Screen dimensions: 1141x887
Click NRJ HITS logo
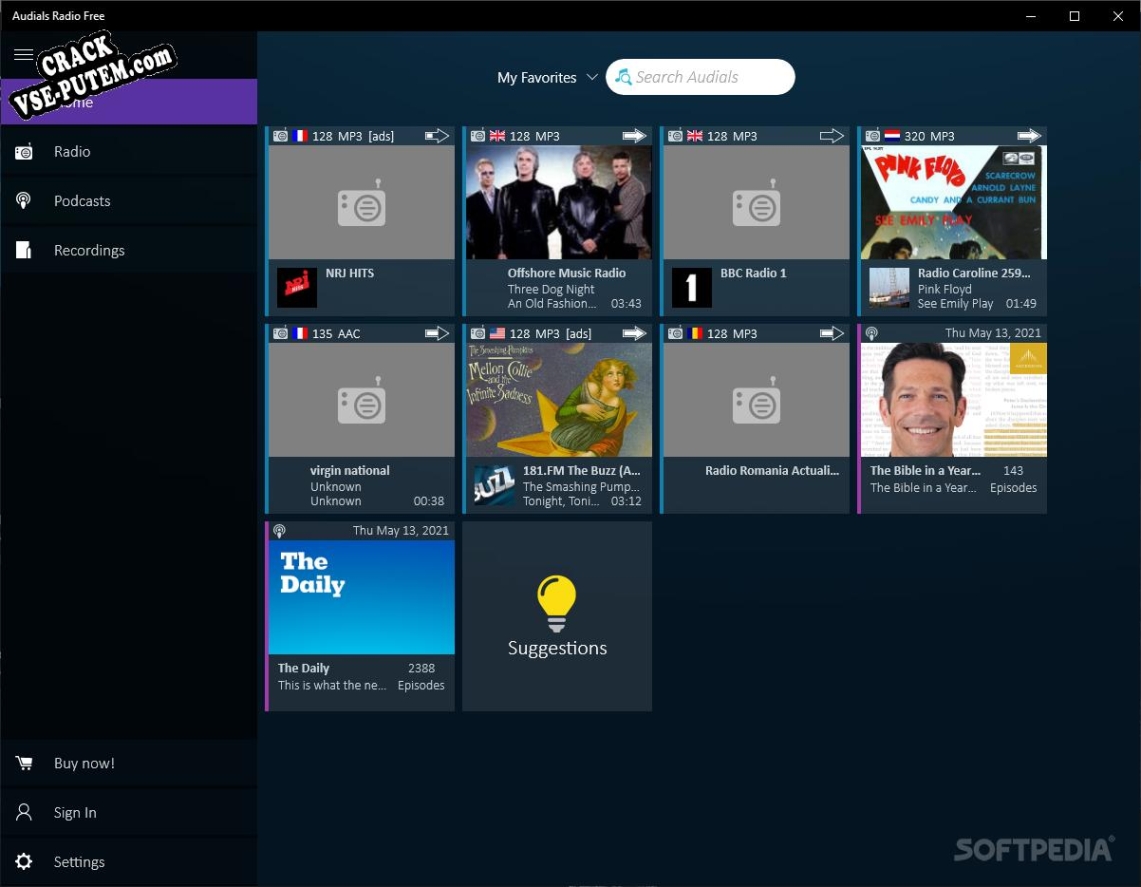point(297,287)
